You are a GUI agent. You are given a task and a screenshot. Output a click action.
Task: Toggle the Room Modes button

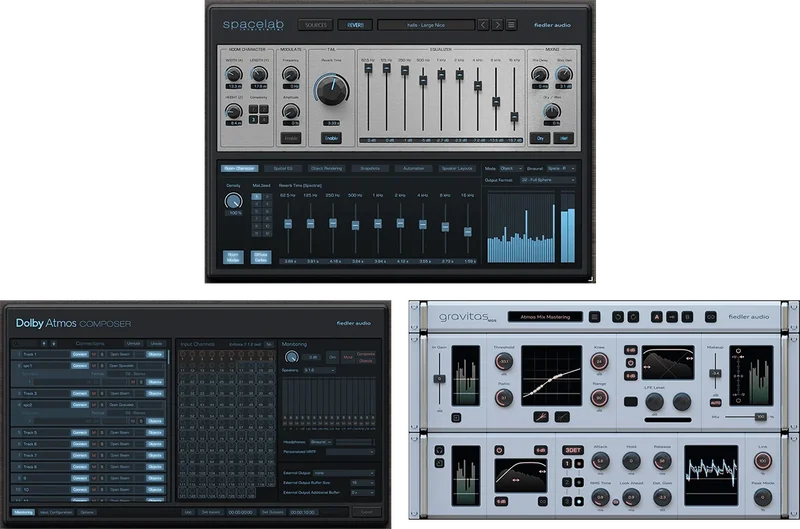pyautogui.click(x=233, y=257)
